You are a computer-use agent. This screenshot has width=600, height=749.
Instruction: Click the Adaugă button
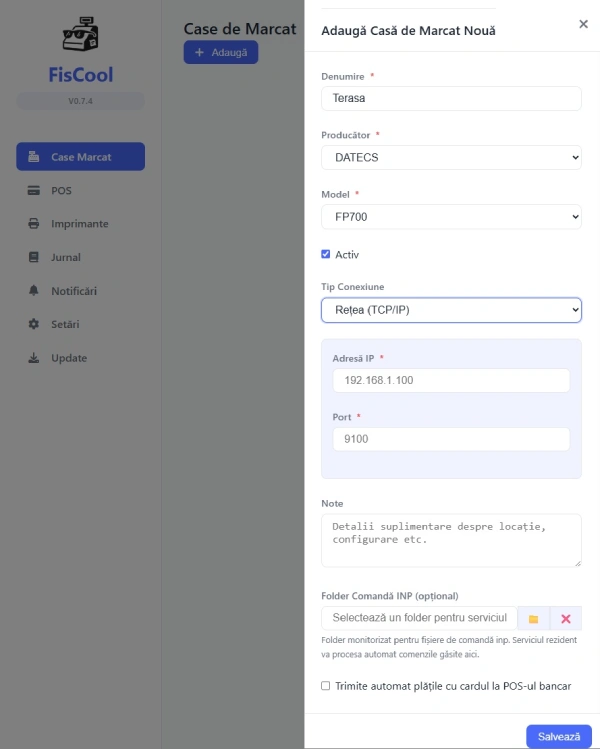tap(221, 52)
